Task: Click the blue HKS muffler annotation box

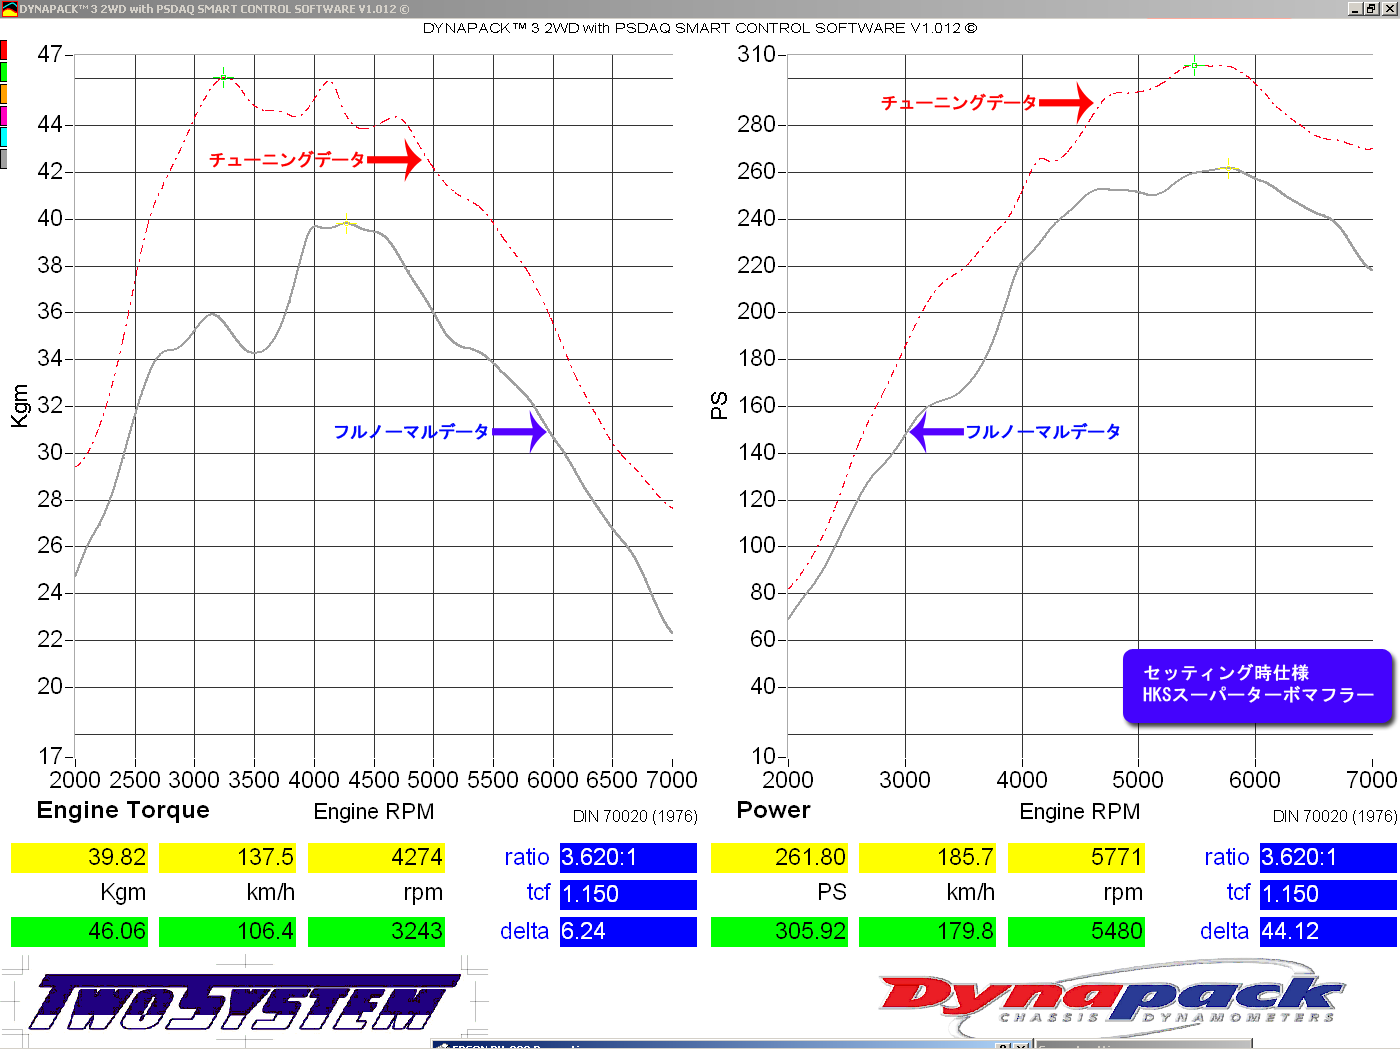Action: tap(1257, 686)
